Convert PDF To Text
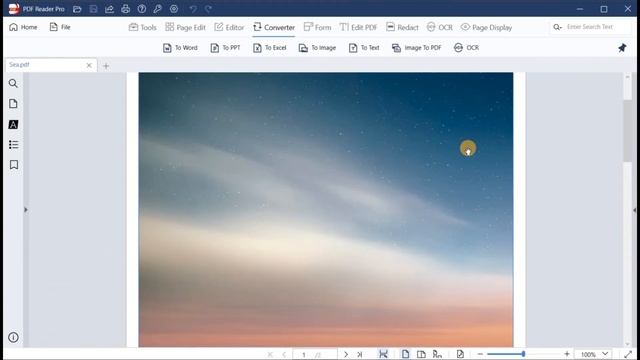 tap(364, 48)
